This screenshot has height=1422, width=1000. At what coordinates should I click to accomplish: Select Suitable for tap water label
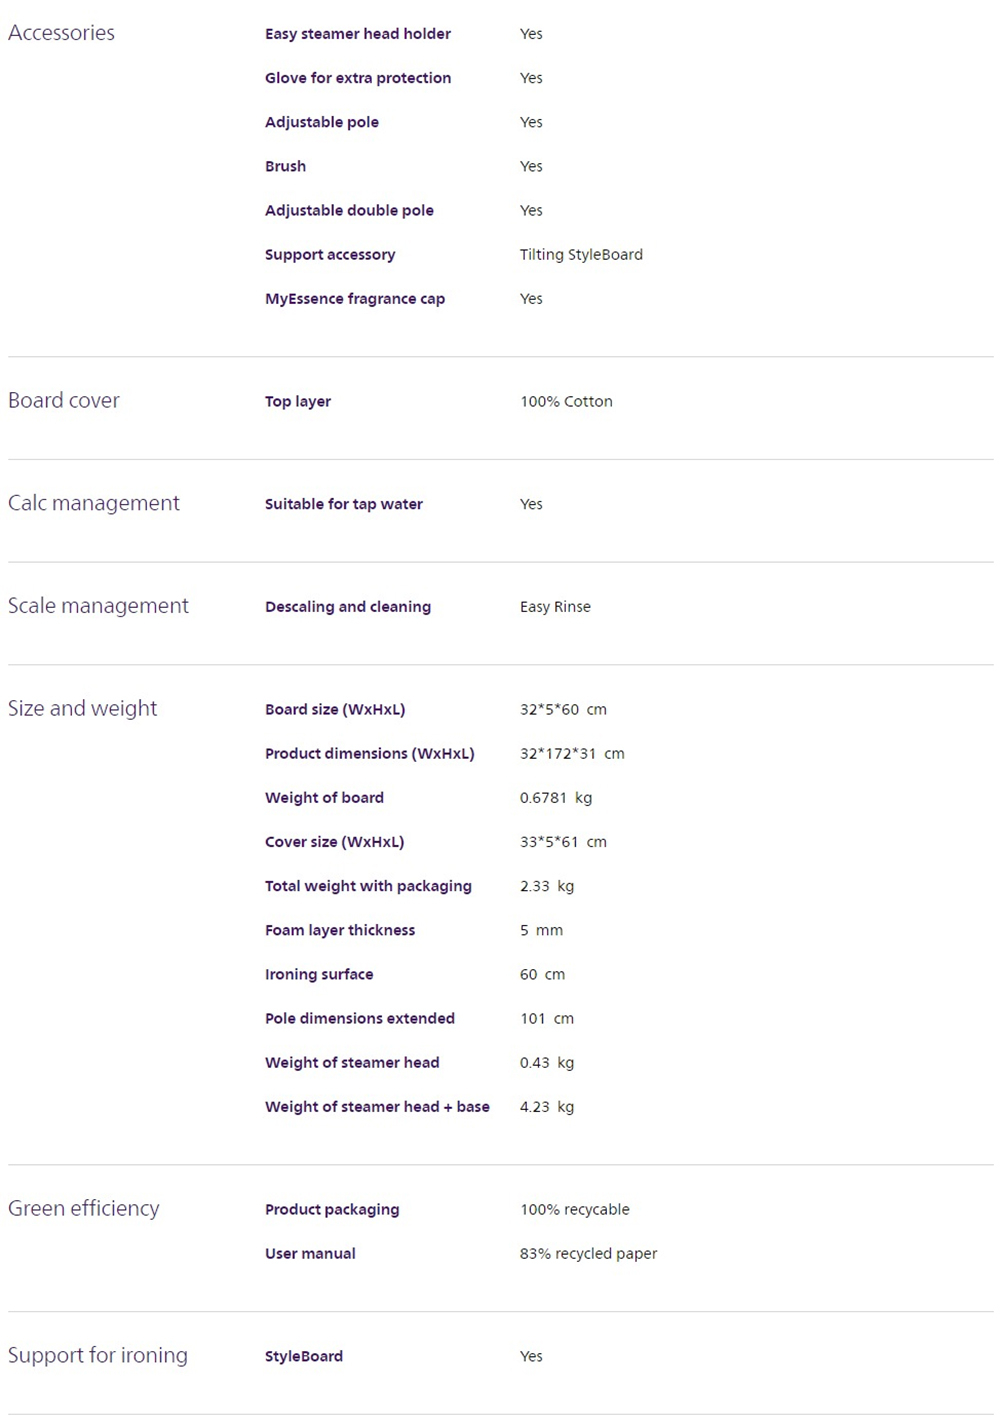coord(344,504)
